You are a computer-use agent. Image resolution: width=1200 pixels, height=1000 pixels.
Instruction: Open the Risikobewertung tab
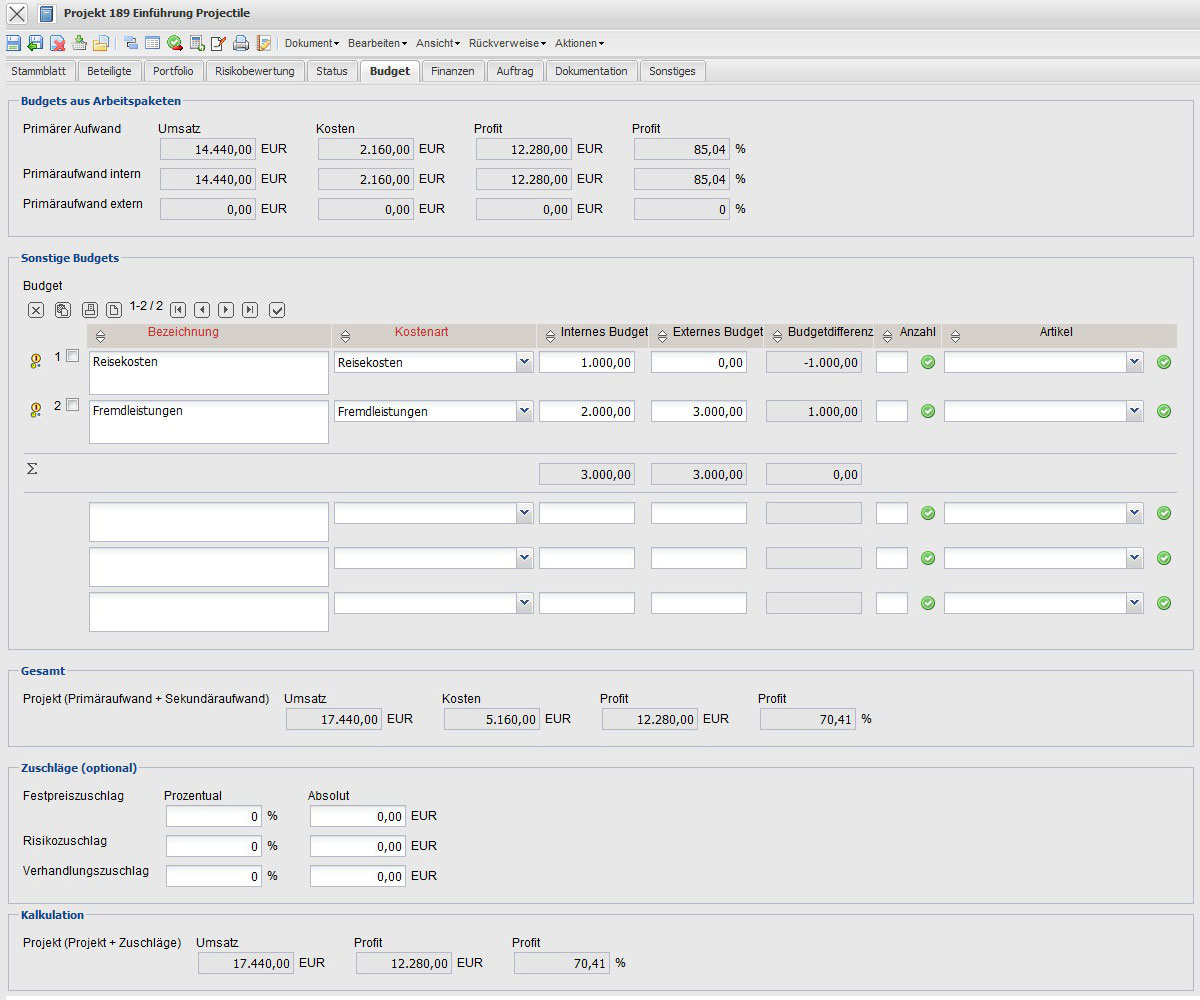click(x=255, y=71)
